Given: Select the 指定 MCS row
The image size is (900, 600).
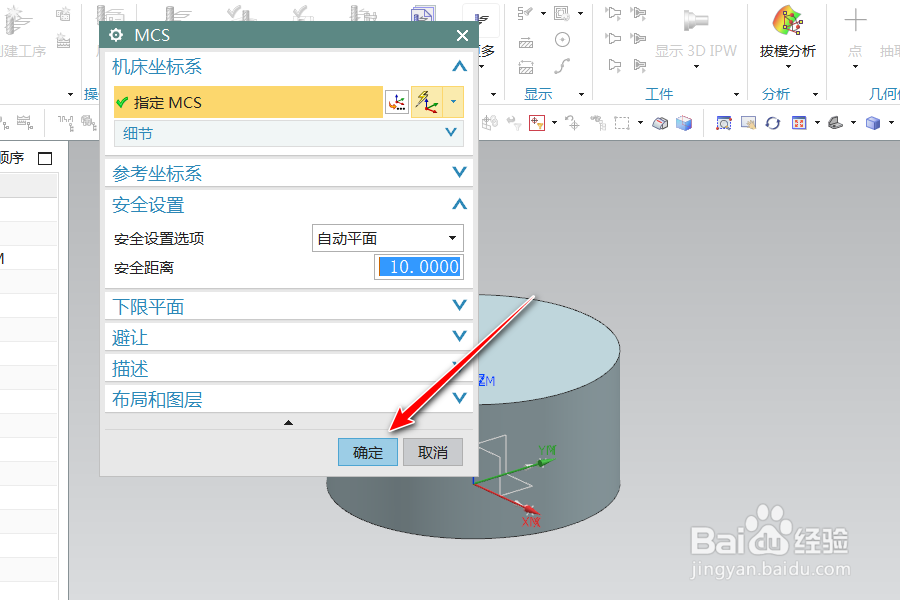Looking at the screenshot, I should tap(249, 102).
